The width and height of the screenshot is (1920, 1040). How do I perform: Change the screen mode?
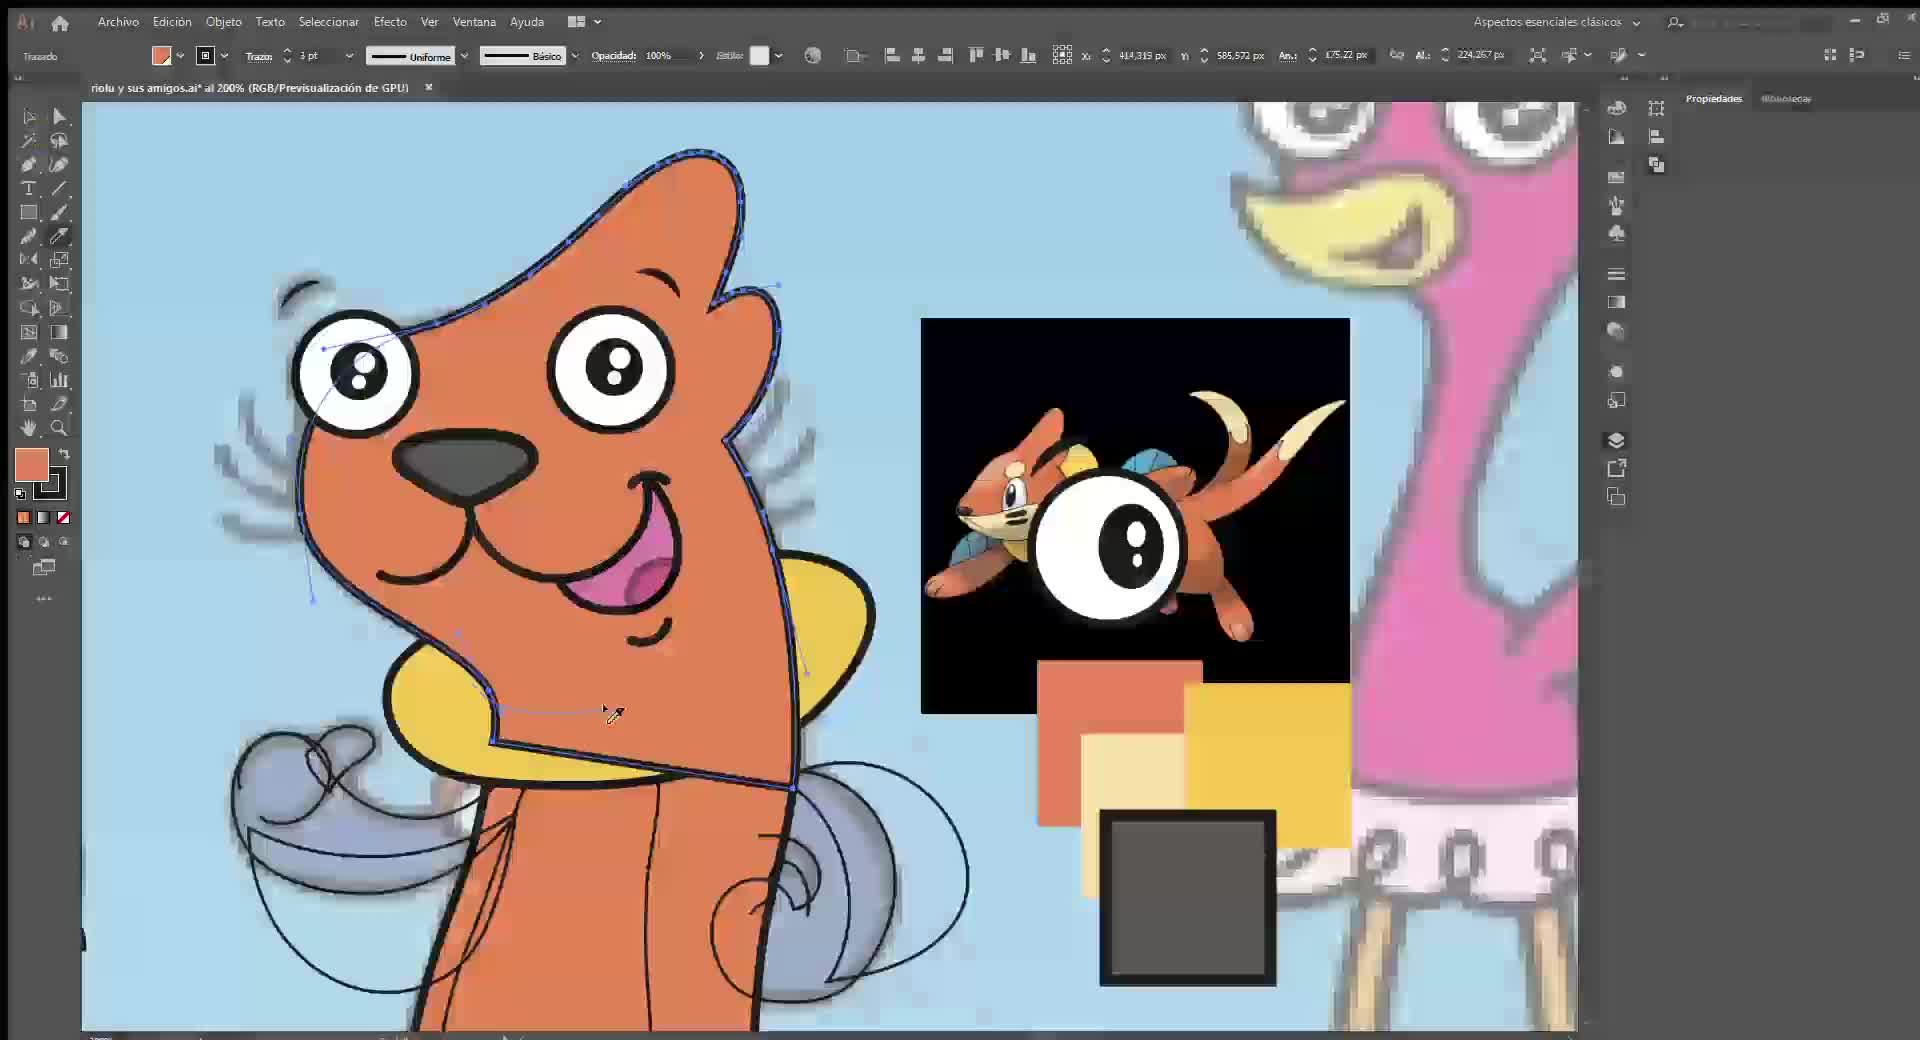(44, 568)
